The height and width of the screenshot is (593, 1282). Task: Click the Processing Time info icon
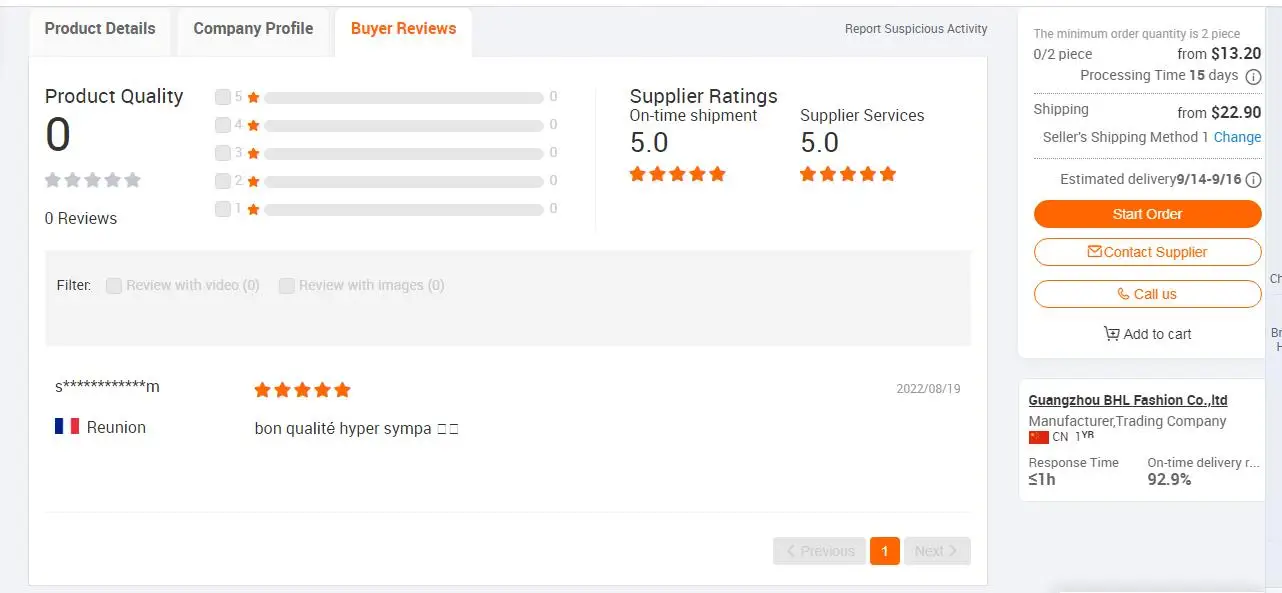(x=1253, y=76)
